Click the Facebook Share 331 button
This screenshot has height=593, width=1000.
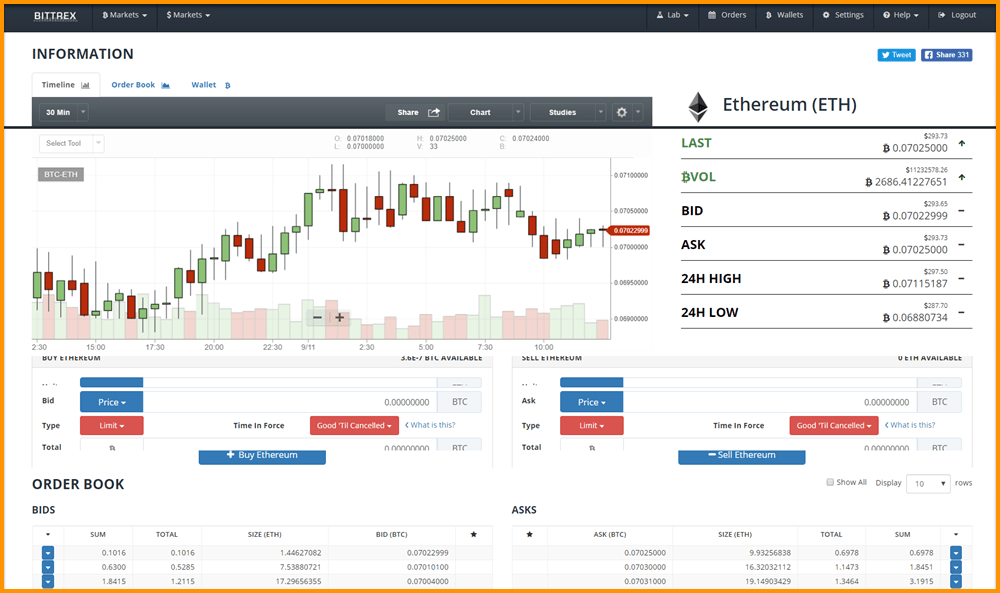pos(946,55)
